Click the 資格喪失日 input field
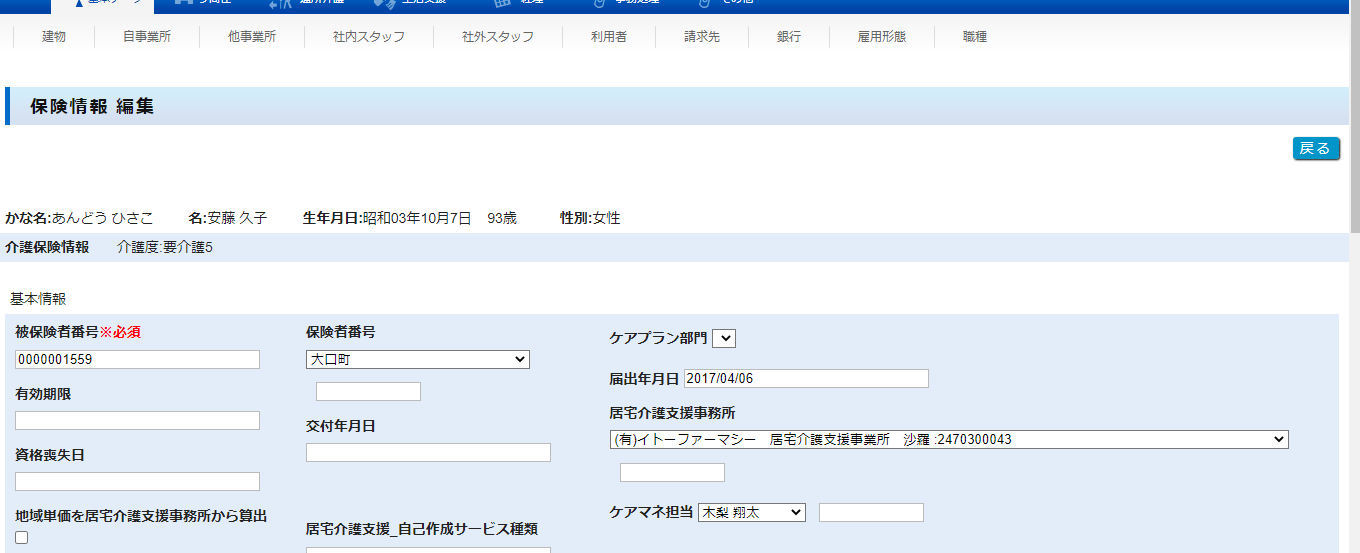The width and height of the screenshot is (1360, 553). tap(137, 482)
